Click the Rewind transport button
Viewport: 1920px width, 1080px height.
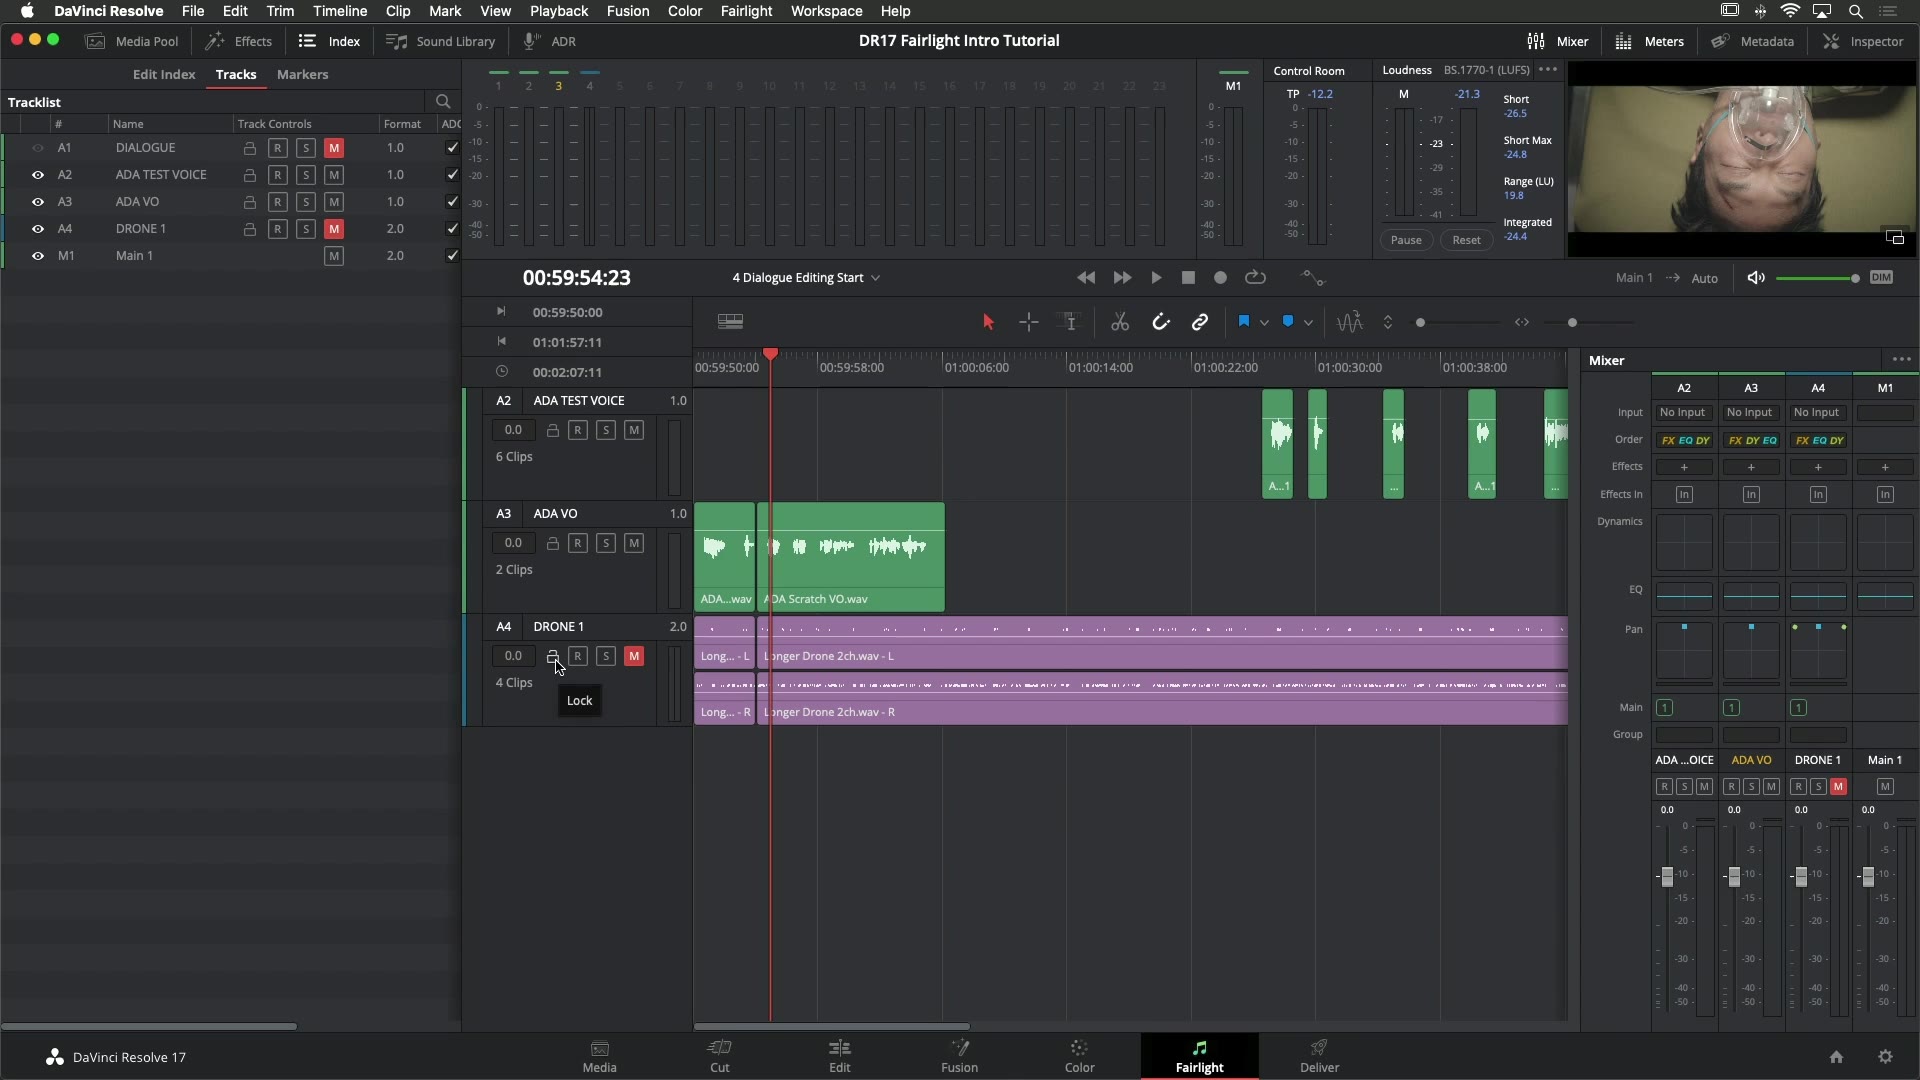tap(1086, 278)
